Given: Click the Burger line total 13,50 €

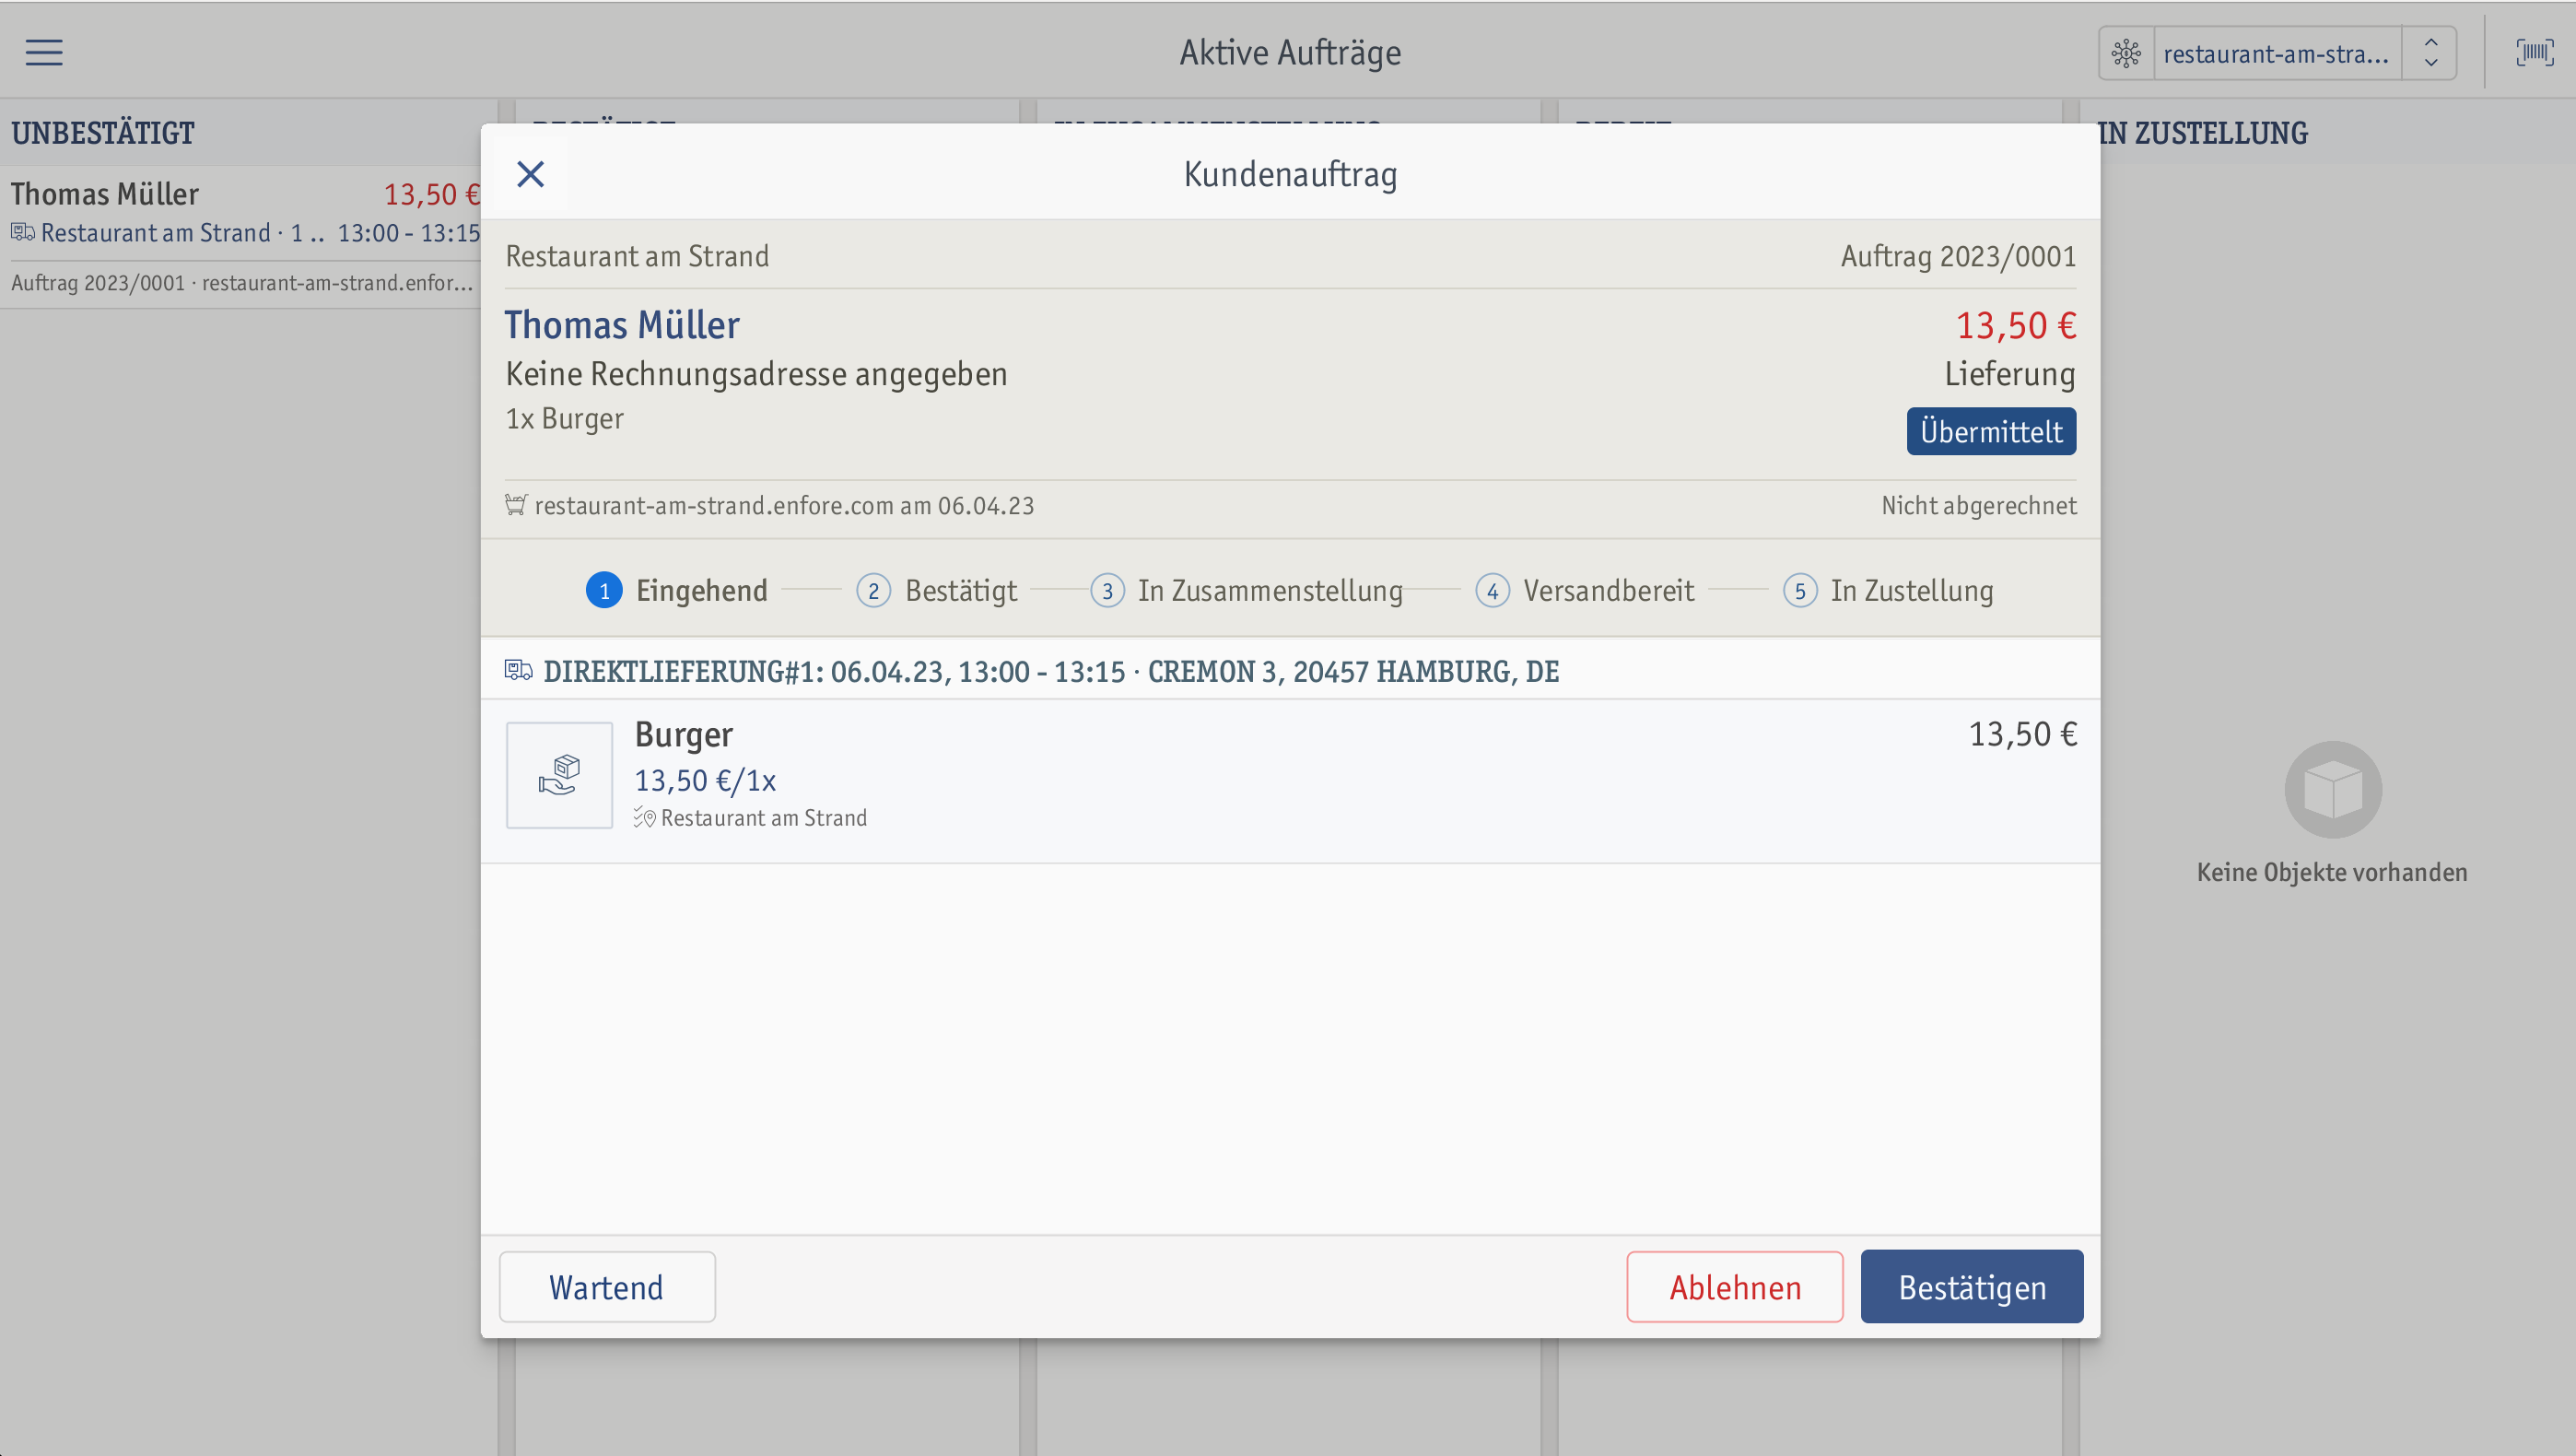Looking at the screenshot, I should tap(2023, 734).
